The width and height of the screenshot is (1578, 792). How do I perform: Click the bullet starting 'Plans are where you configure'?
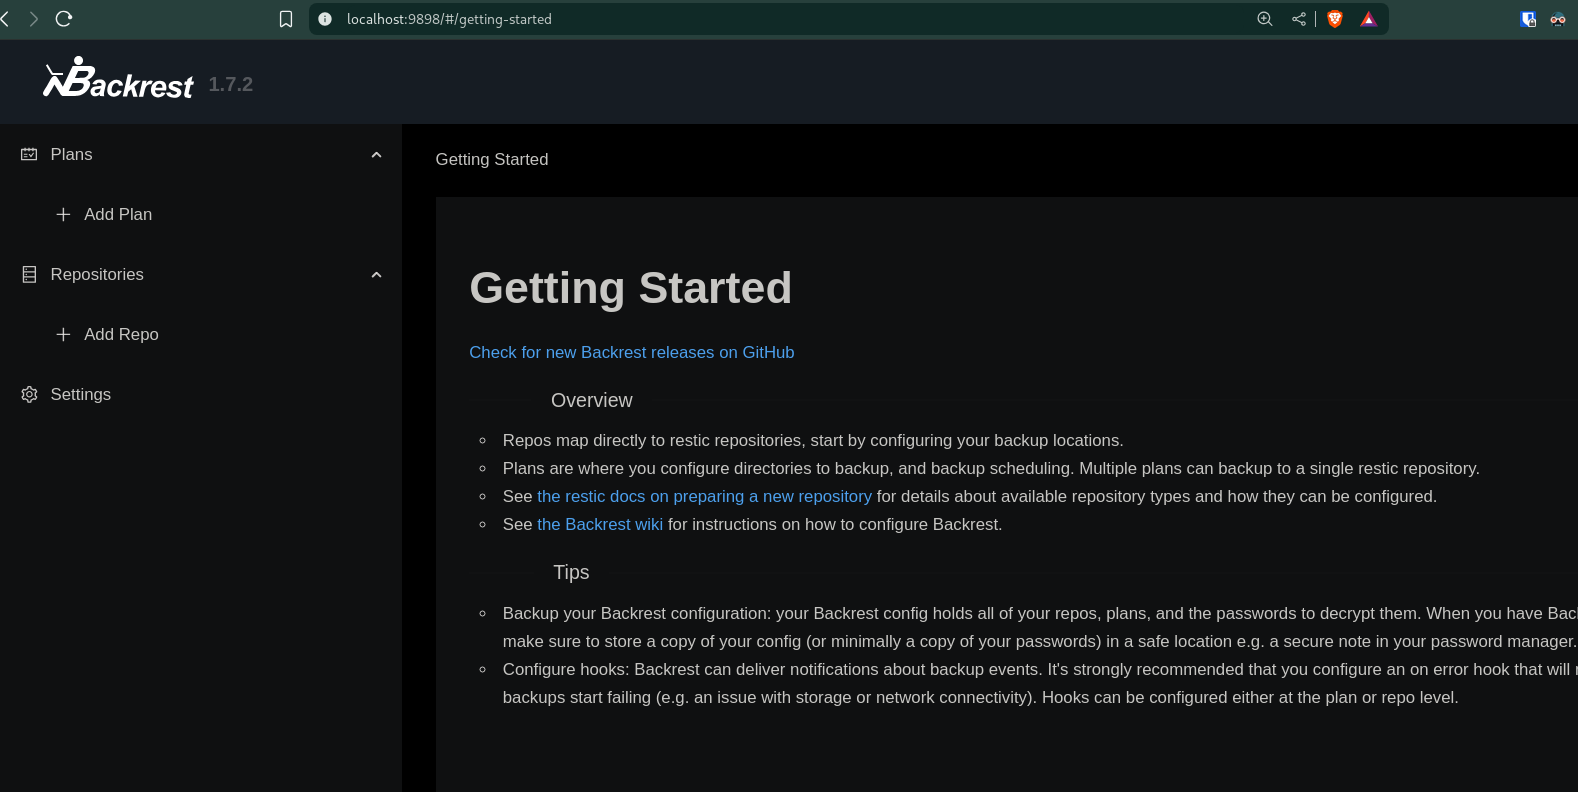991,468
